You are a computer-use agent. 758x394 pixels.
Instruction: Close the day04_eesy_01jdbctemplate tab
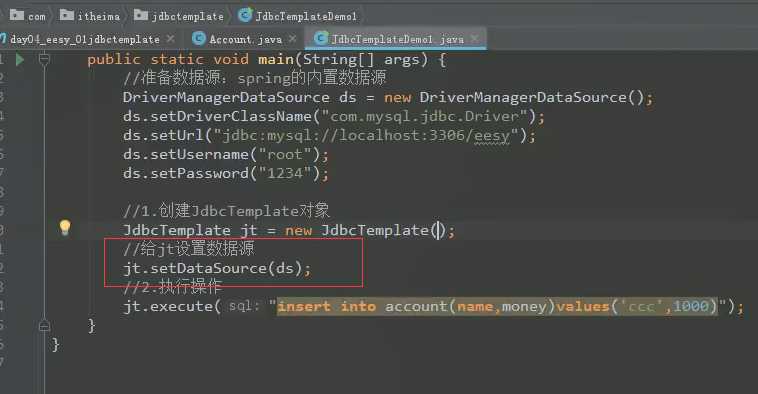(x=171, y=38)
